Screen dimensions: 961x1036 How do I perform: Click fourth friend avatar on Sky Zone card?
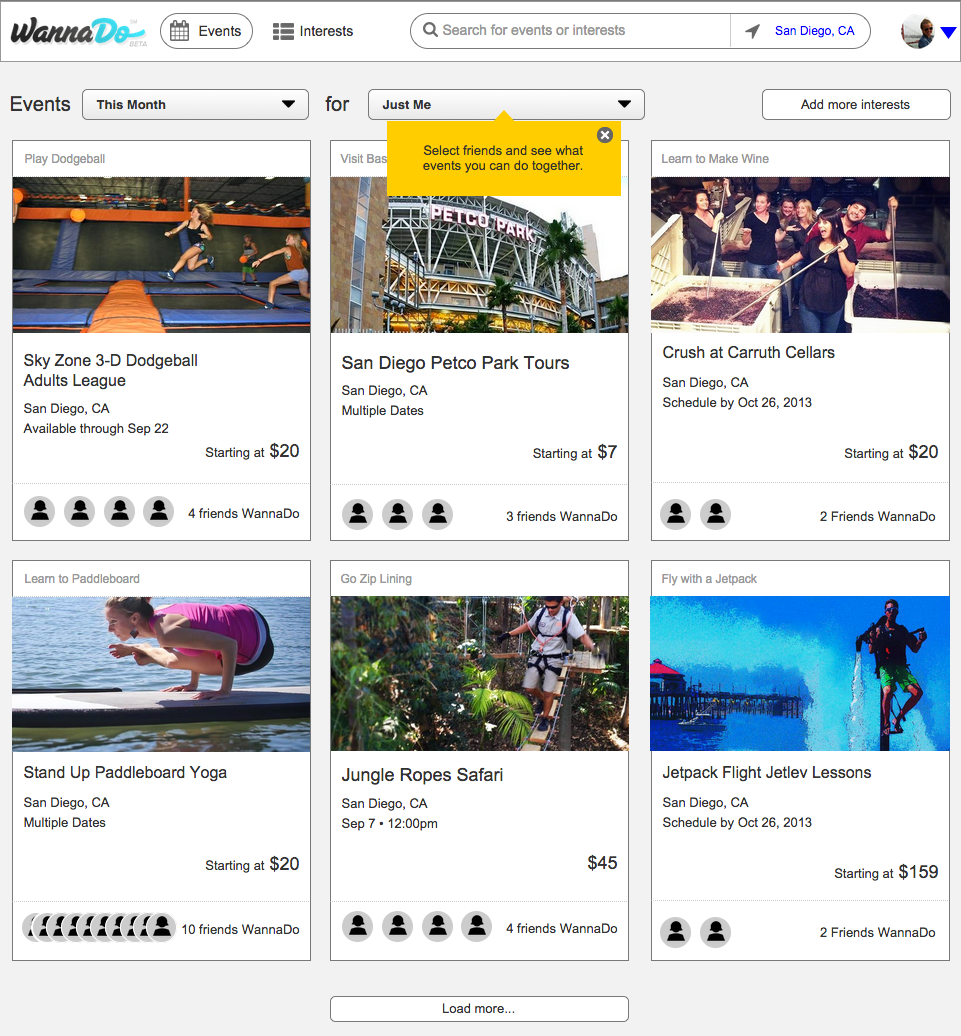(x=159, y=511)
